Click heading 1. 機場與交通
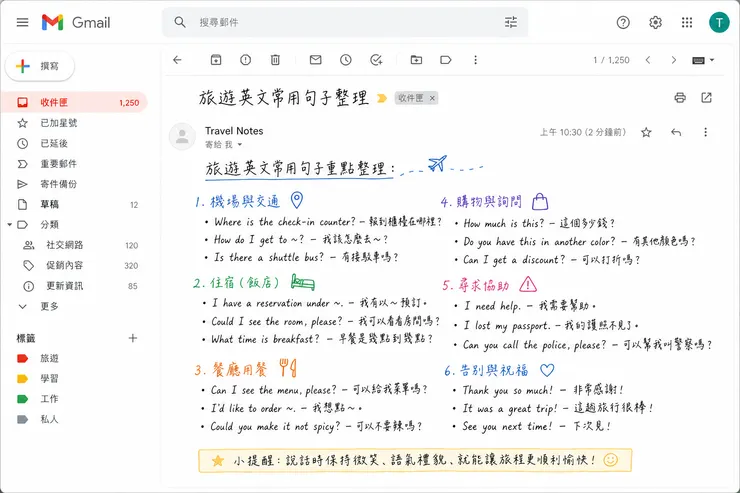 (x=237, y=201)
